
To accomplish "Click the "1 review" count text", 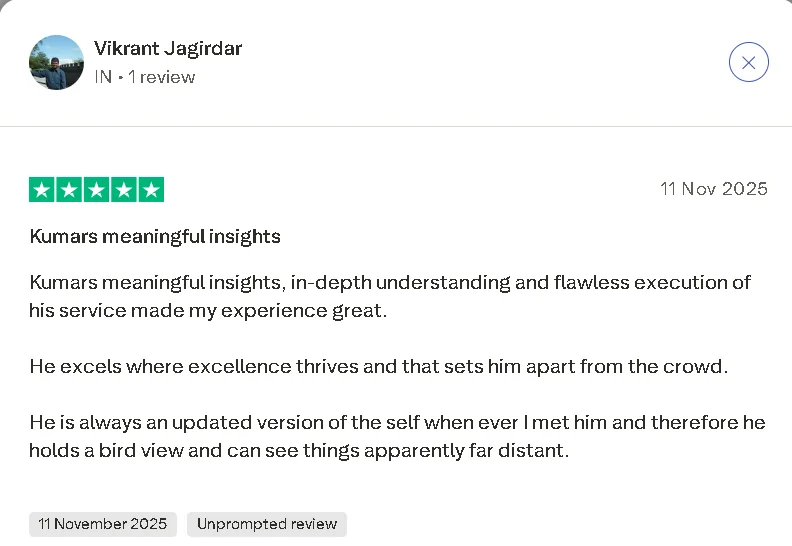I will coord(161,77).
